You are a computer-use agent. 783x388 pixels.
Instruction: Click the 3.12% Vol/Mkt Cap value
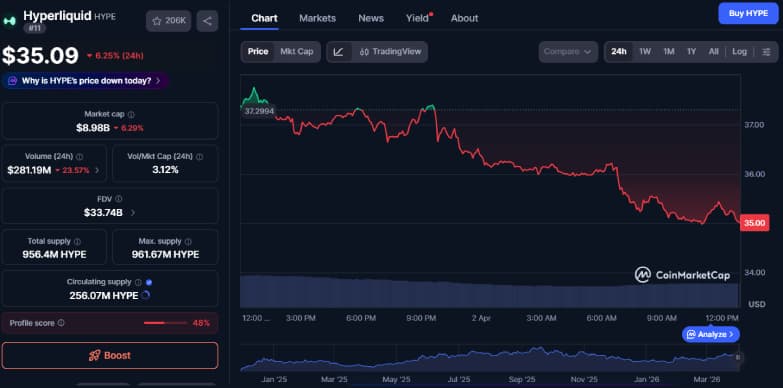(165, 170)
